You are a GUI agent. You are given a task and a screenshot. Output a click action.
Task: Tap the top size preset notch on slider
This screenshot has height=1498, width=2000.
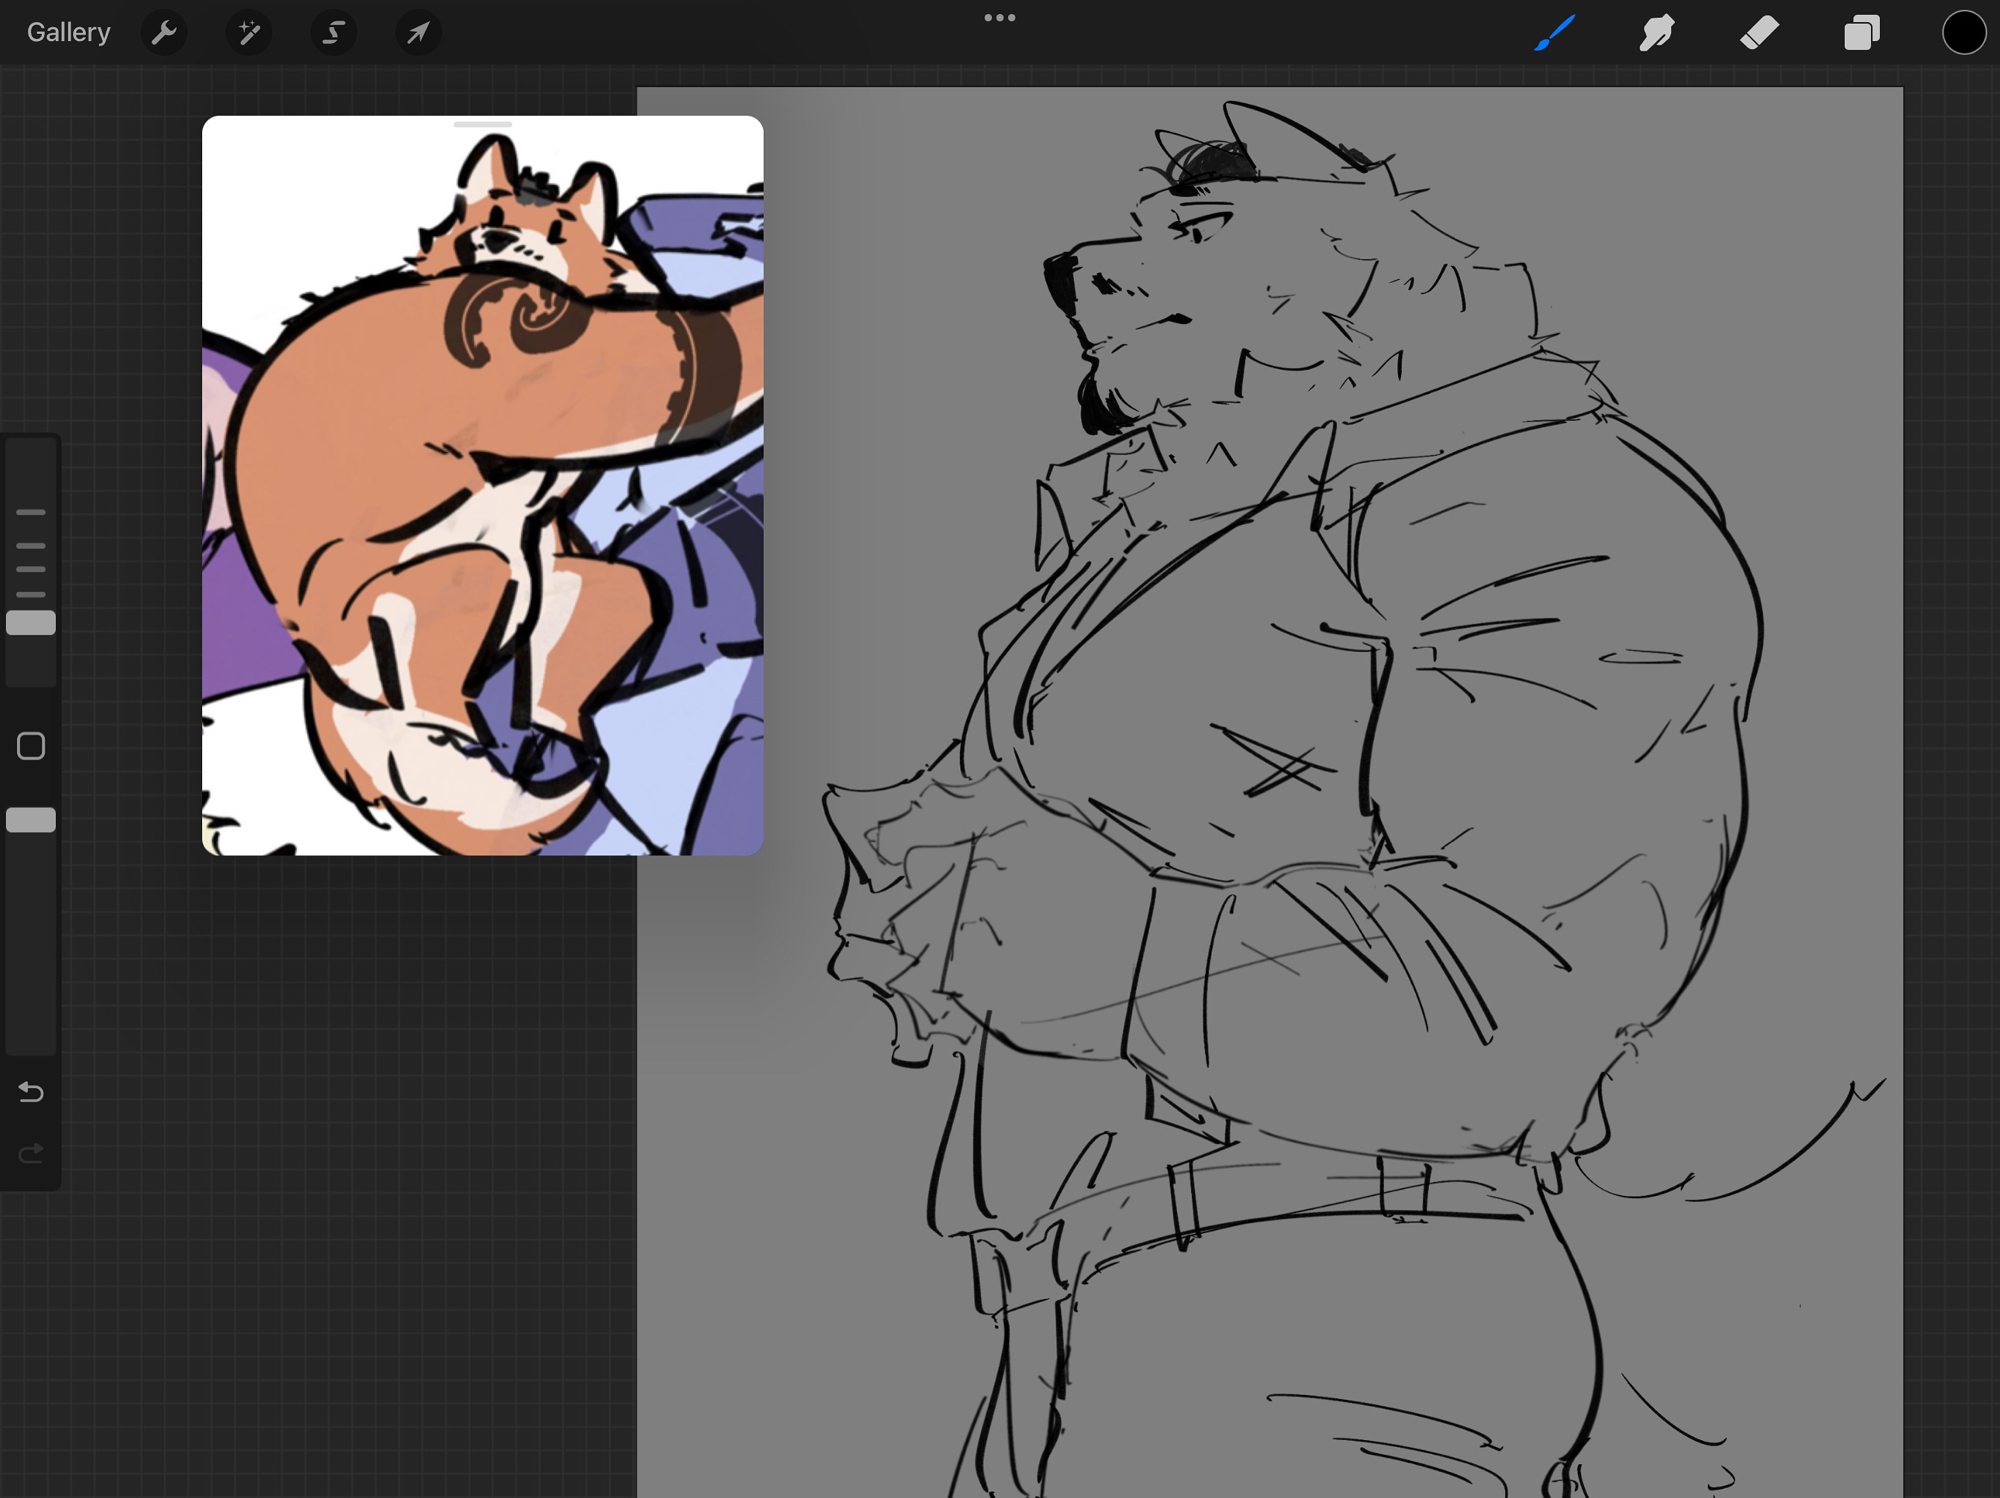tap(31, 512)
